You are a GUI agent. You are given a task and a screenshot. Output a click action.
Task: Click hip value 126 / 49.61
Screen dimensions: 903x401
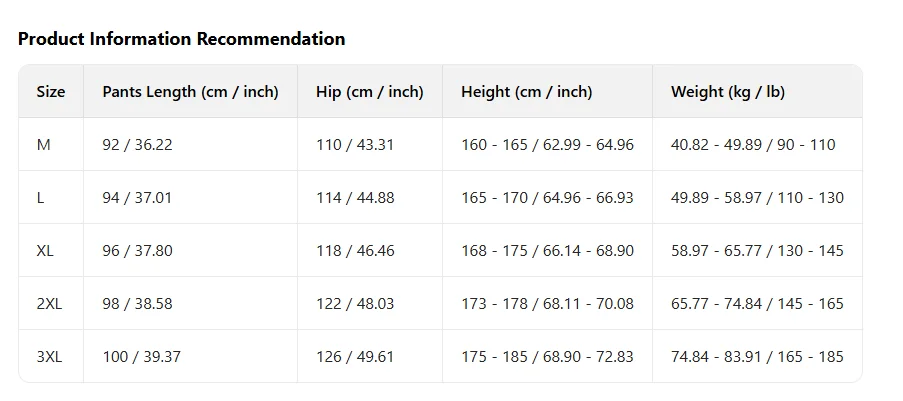[355, 357]
